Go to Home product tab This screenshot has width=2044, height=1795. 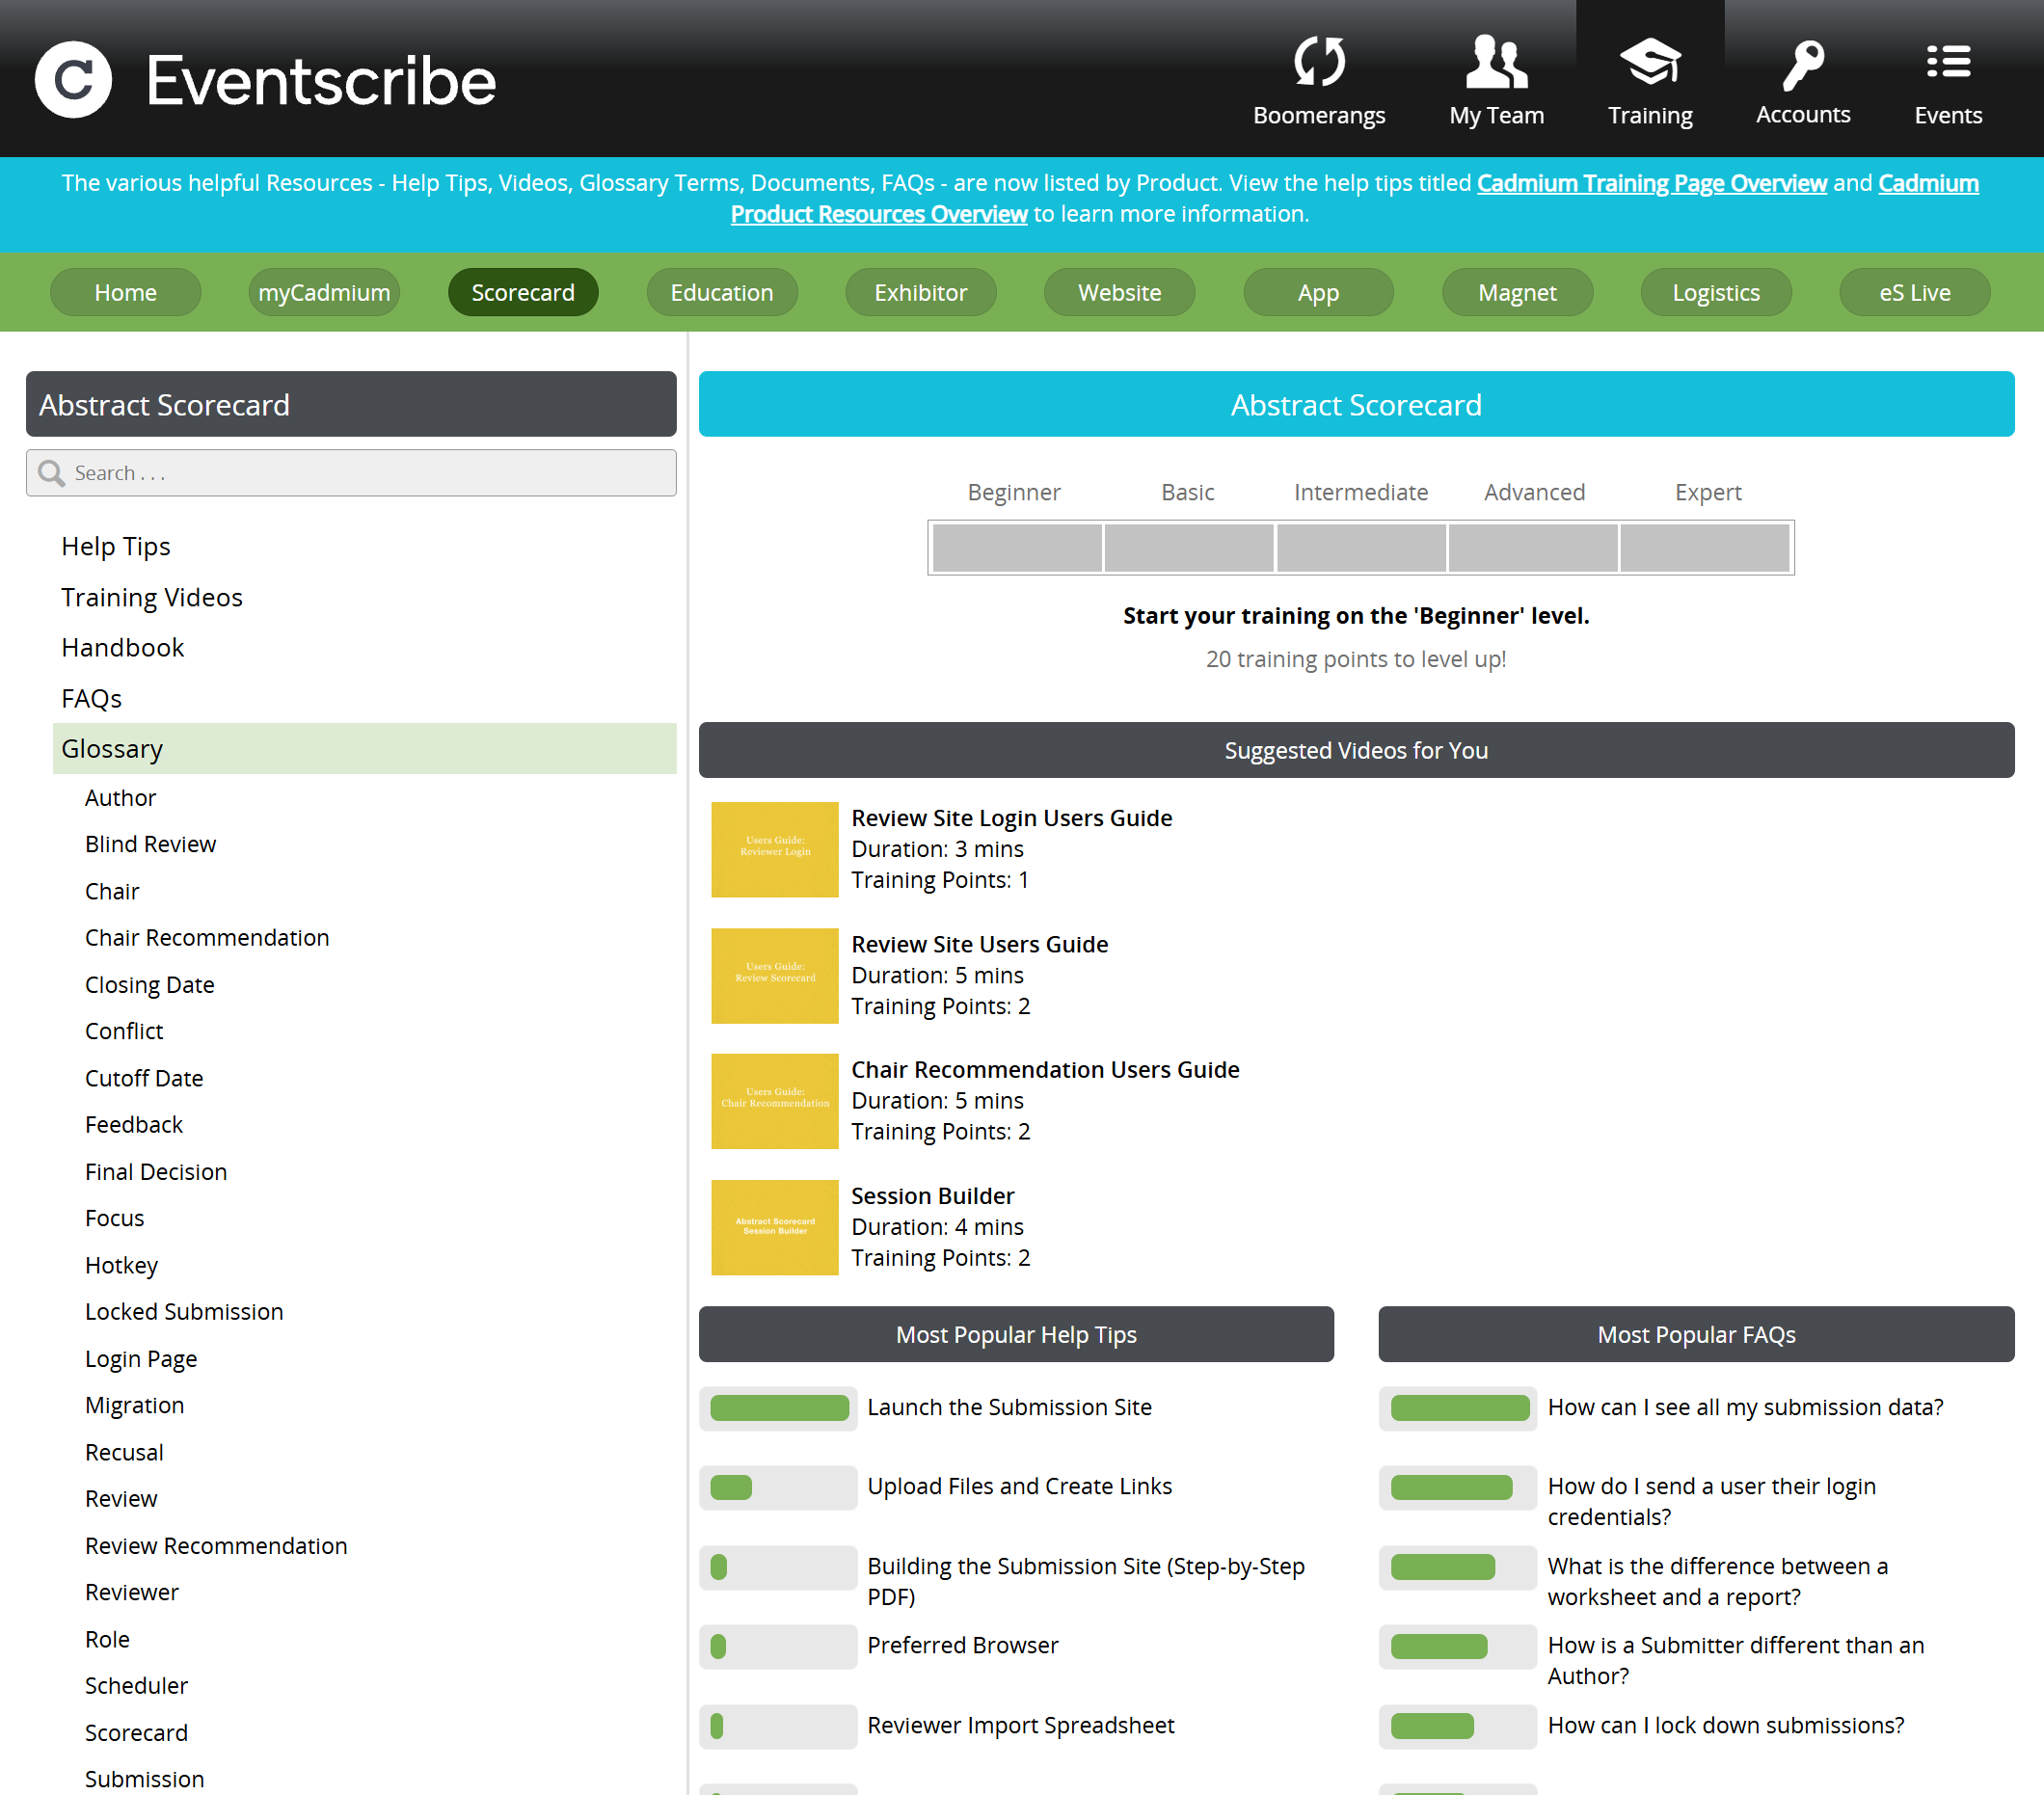pos(125,292)
